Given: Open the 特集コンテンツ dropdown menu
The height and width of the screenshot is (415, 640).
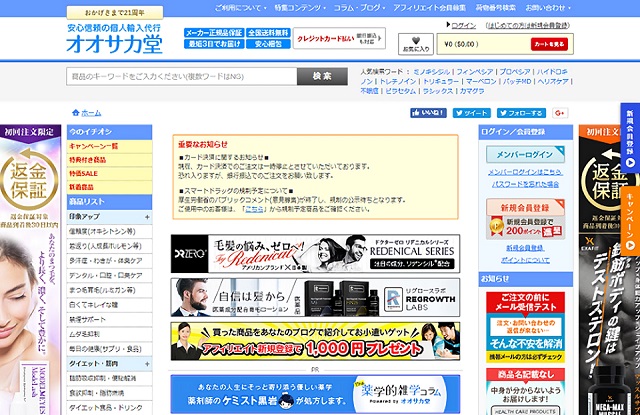Looking at the screenshot, I should 300,8.
